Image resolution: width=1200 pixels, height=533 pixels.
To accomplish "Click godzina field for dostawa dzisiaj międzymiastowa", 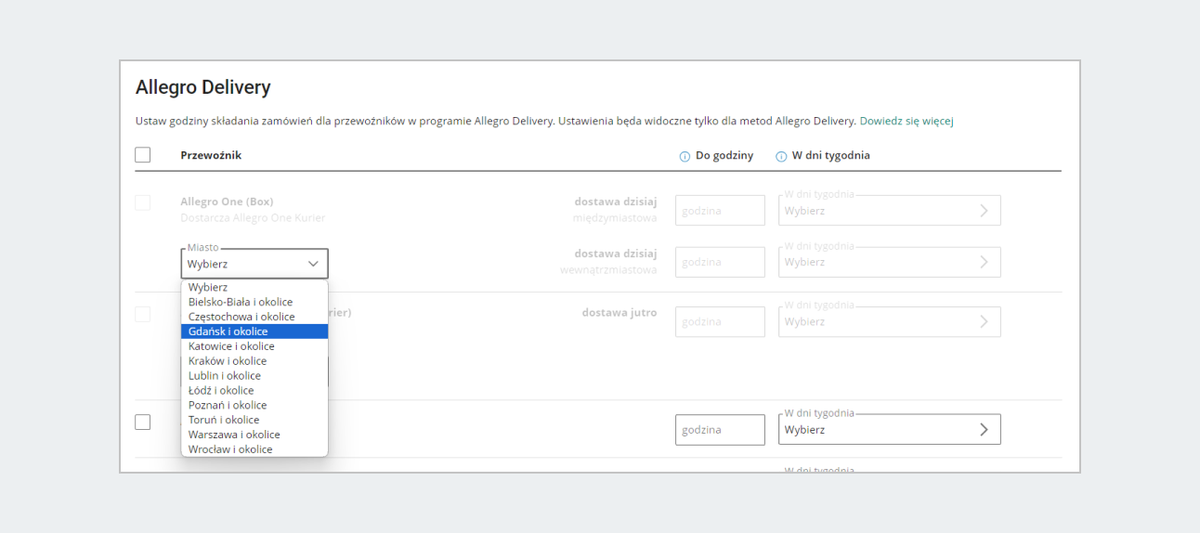I will pyautogui.click(x=720, y=210).
